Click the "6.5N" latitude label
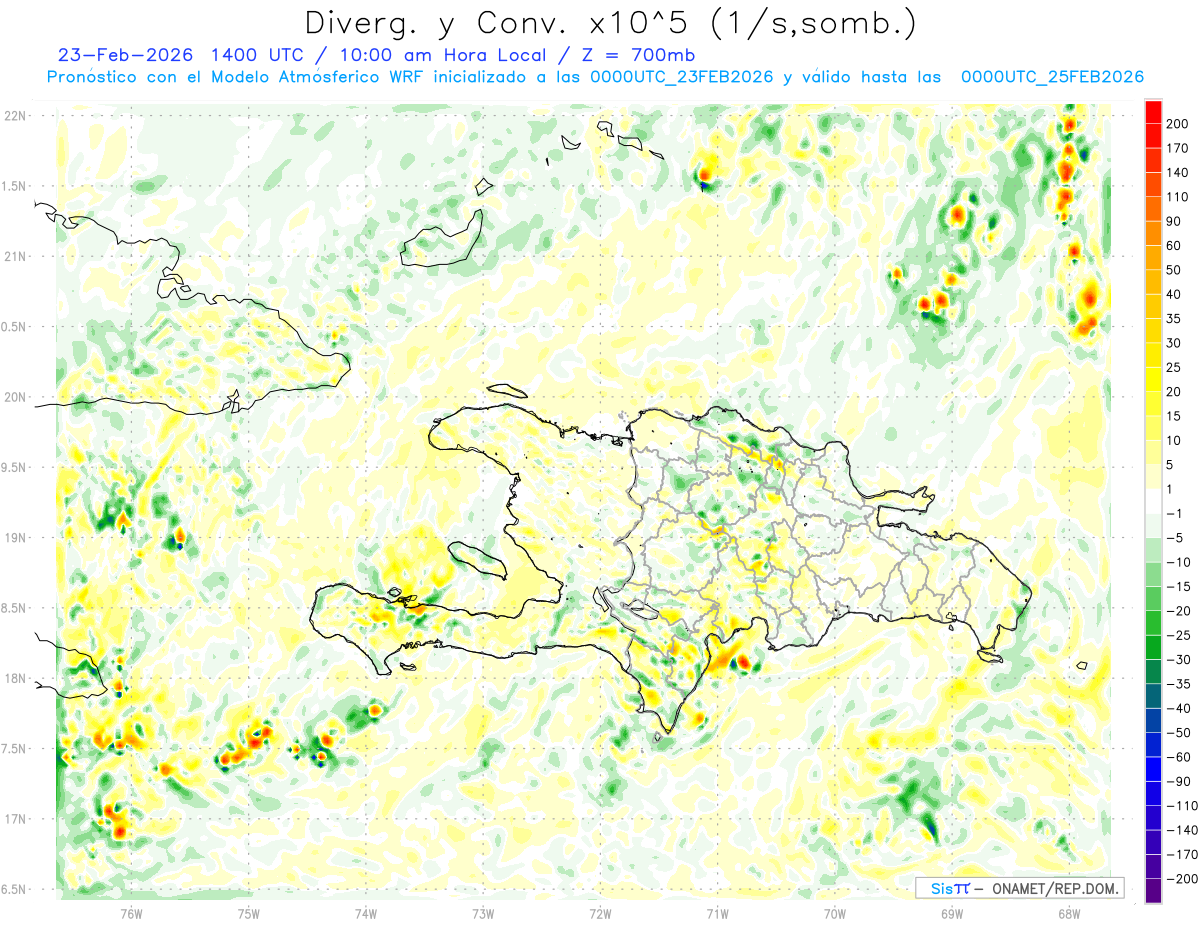The image size is (1200, 927). click(x=15, y=889)
